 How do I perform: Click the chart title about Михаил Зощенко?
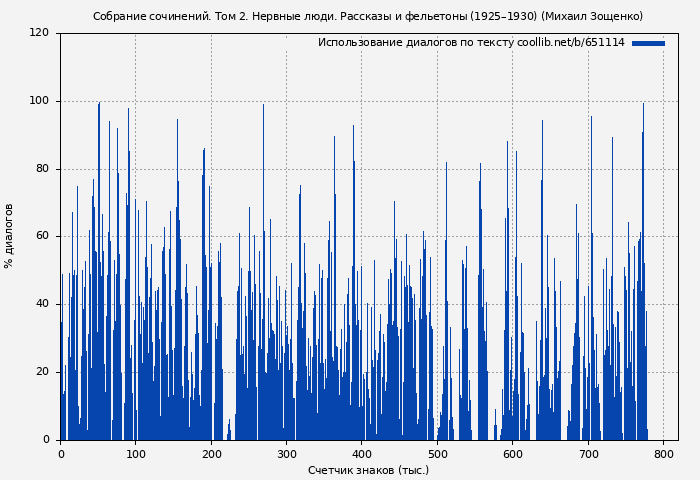tap(368, 16)
